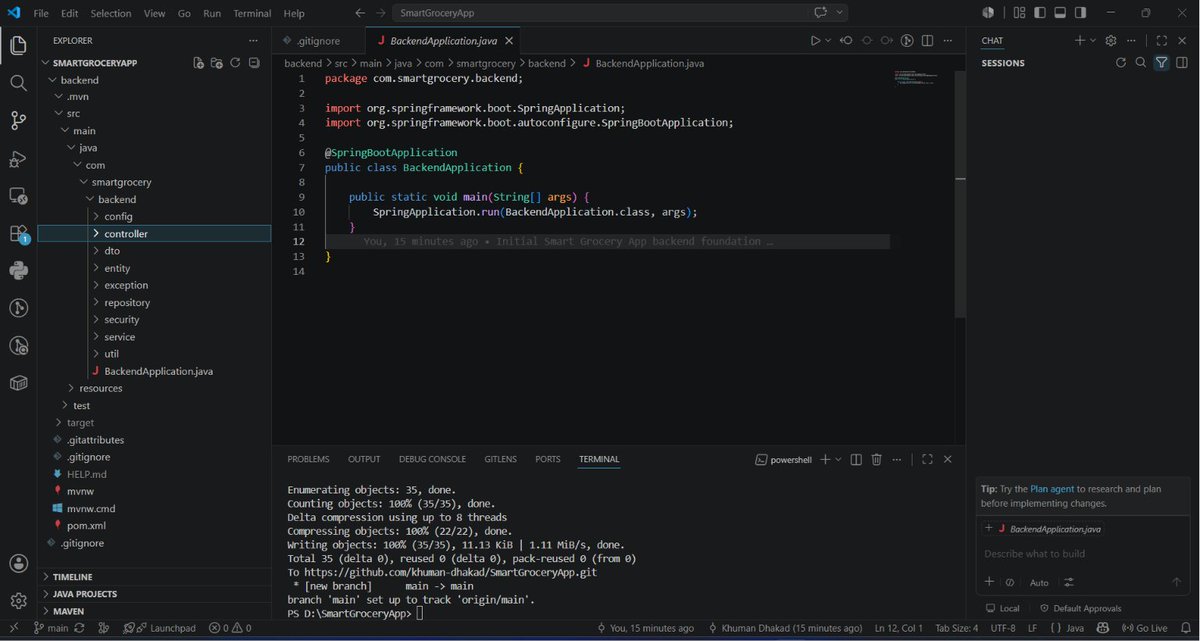Toggle Secondary Side Bar layout button

tap(1080, 13)
